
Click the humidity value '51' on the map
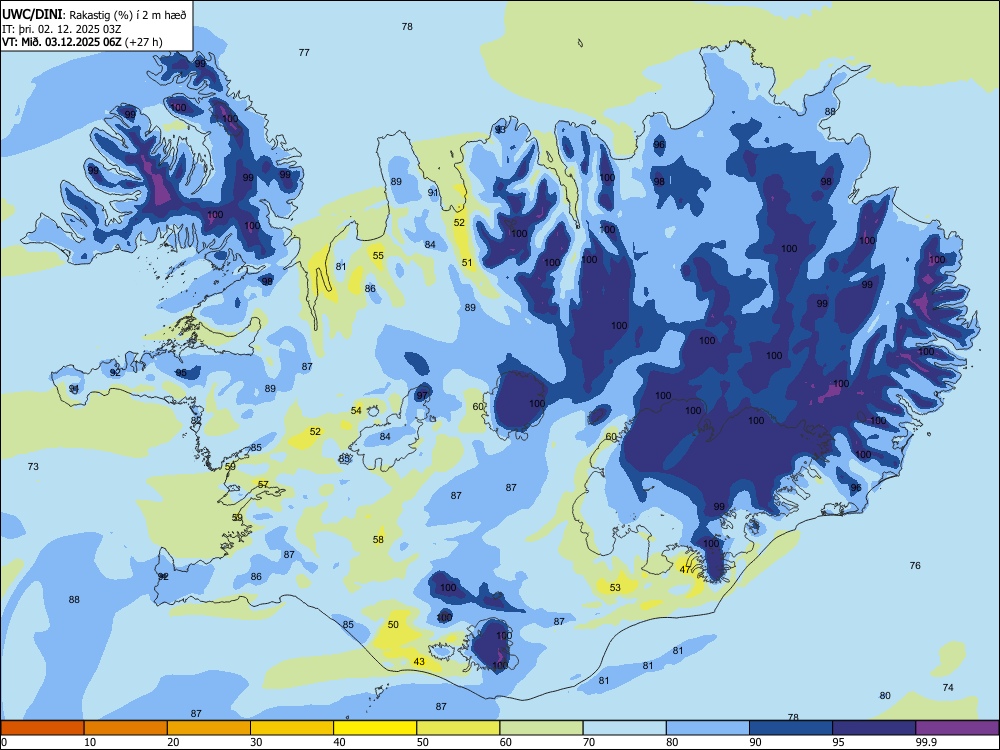[467, 262]
